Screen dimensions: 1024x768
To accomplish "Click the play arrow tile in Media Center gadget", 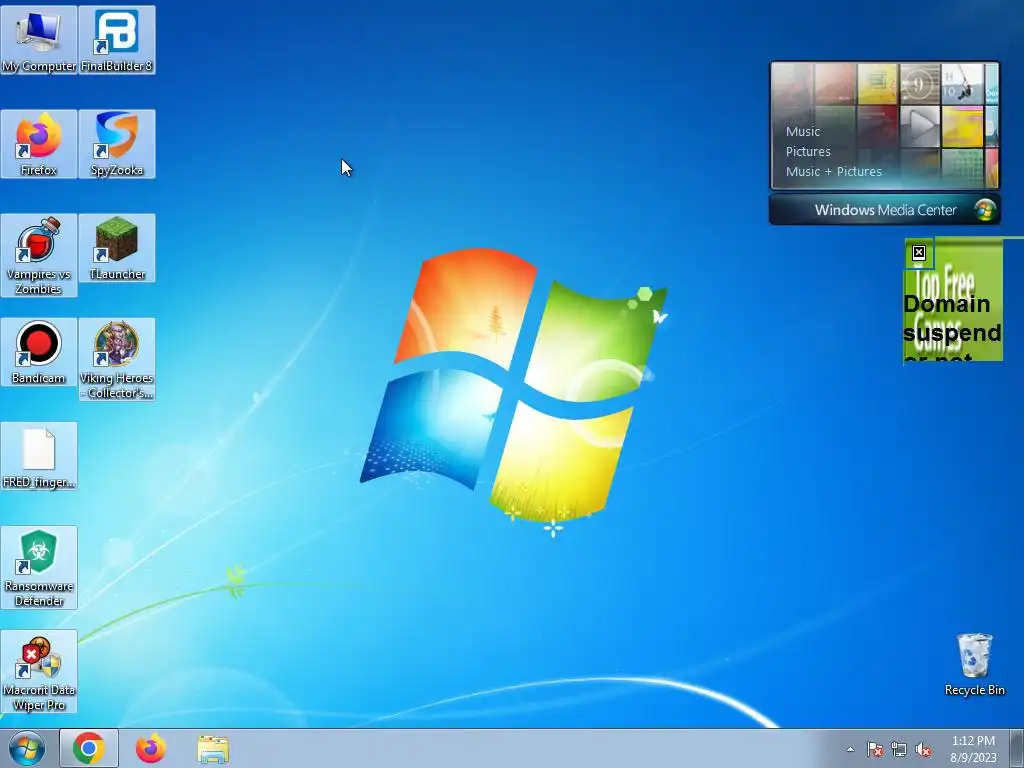I will (x=920, y=125).
